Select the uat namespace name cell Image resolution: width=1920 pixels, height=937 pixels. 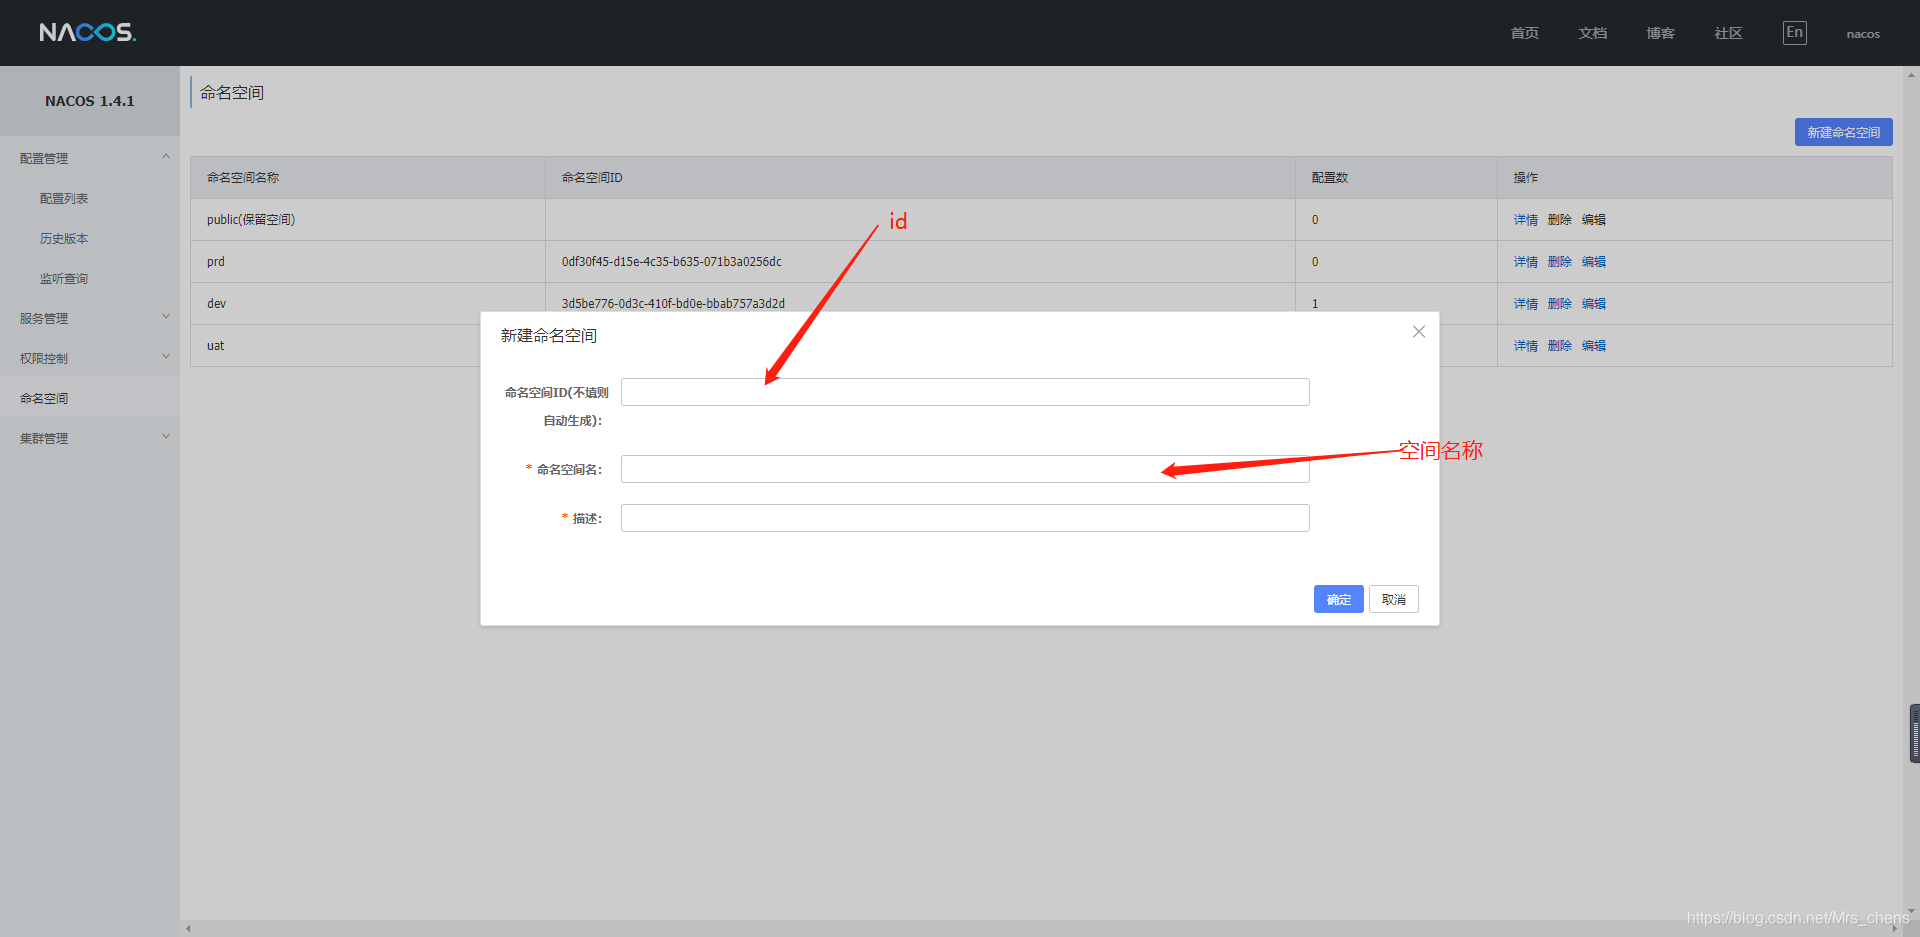[335, 346]
